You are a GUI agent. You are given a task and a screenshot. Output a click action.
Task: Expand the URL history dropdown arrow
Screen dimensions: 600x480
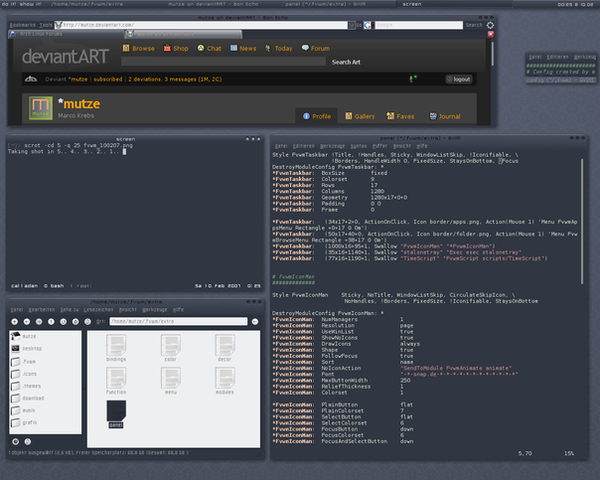352,25
